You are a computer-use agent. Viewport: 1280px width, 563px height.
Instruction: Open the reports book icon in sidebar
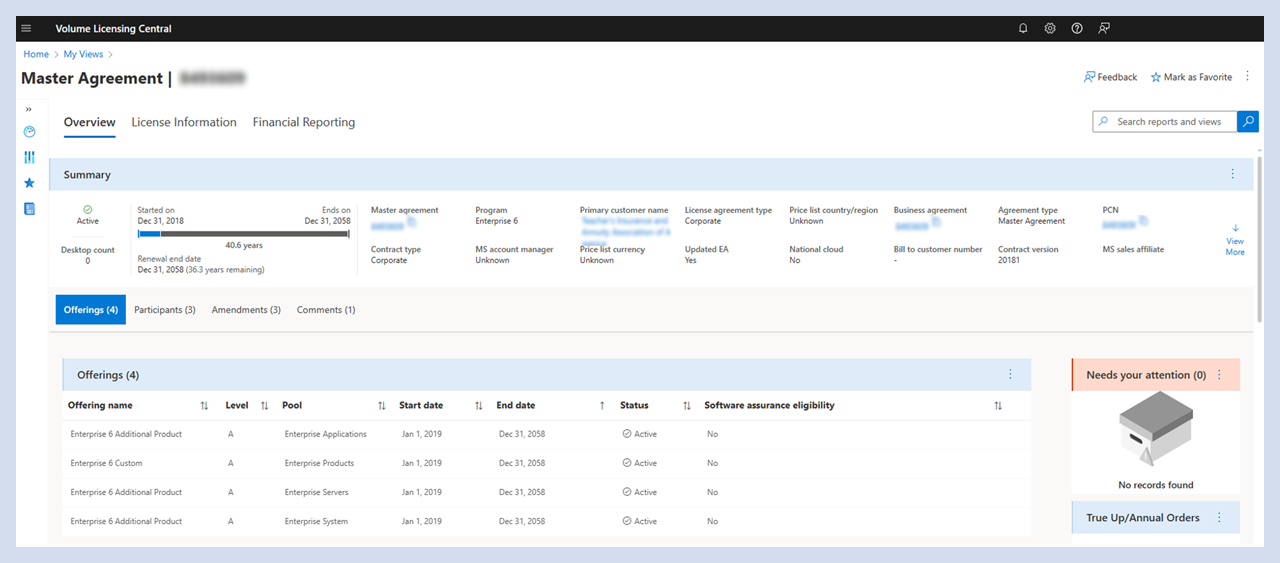[29, 209]
